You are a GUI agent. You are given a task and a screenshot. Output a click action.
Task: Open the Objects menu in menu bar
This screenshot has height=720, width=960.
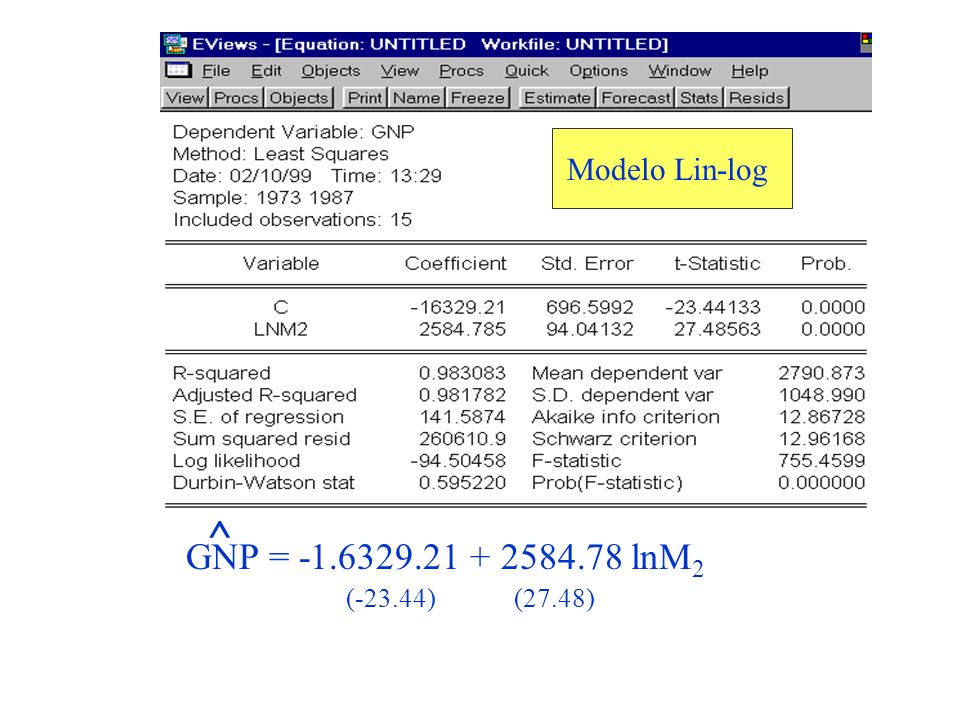(331, 71)
